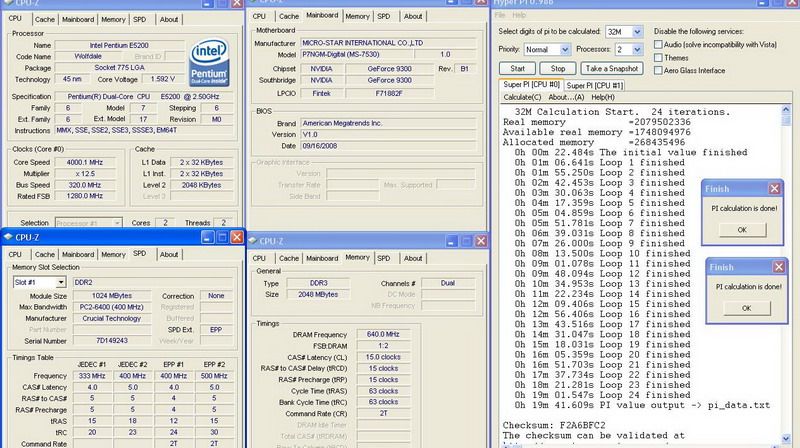The image size is (800, 448).
Task: Switch to the Super PI [CPU #0] tab
Action: tap(531, 84)
